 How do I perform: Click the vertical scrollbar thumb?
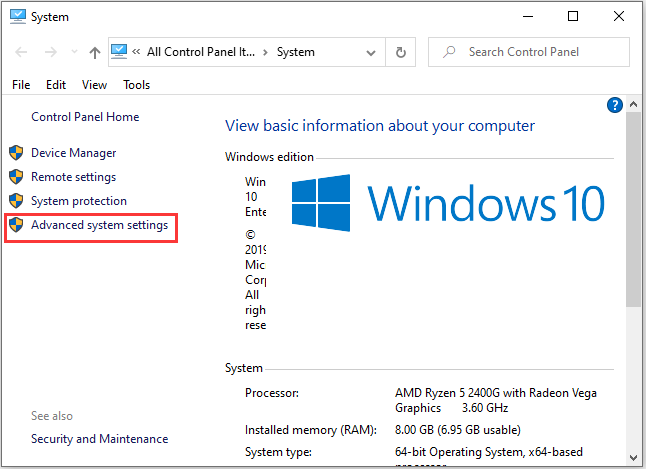pyautogui.click(x=633, y=209)
